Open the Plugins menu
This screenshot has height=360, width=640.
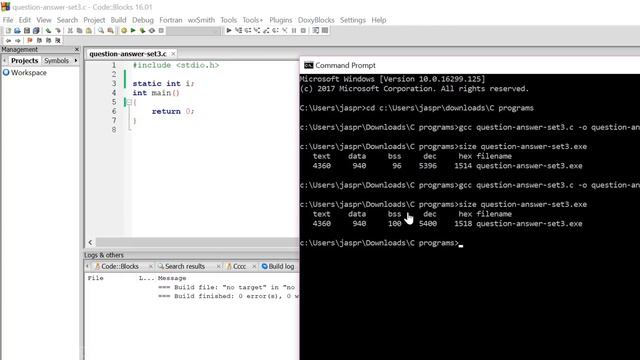tap(280, 20)
